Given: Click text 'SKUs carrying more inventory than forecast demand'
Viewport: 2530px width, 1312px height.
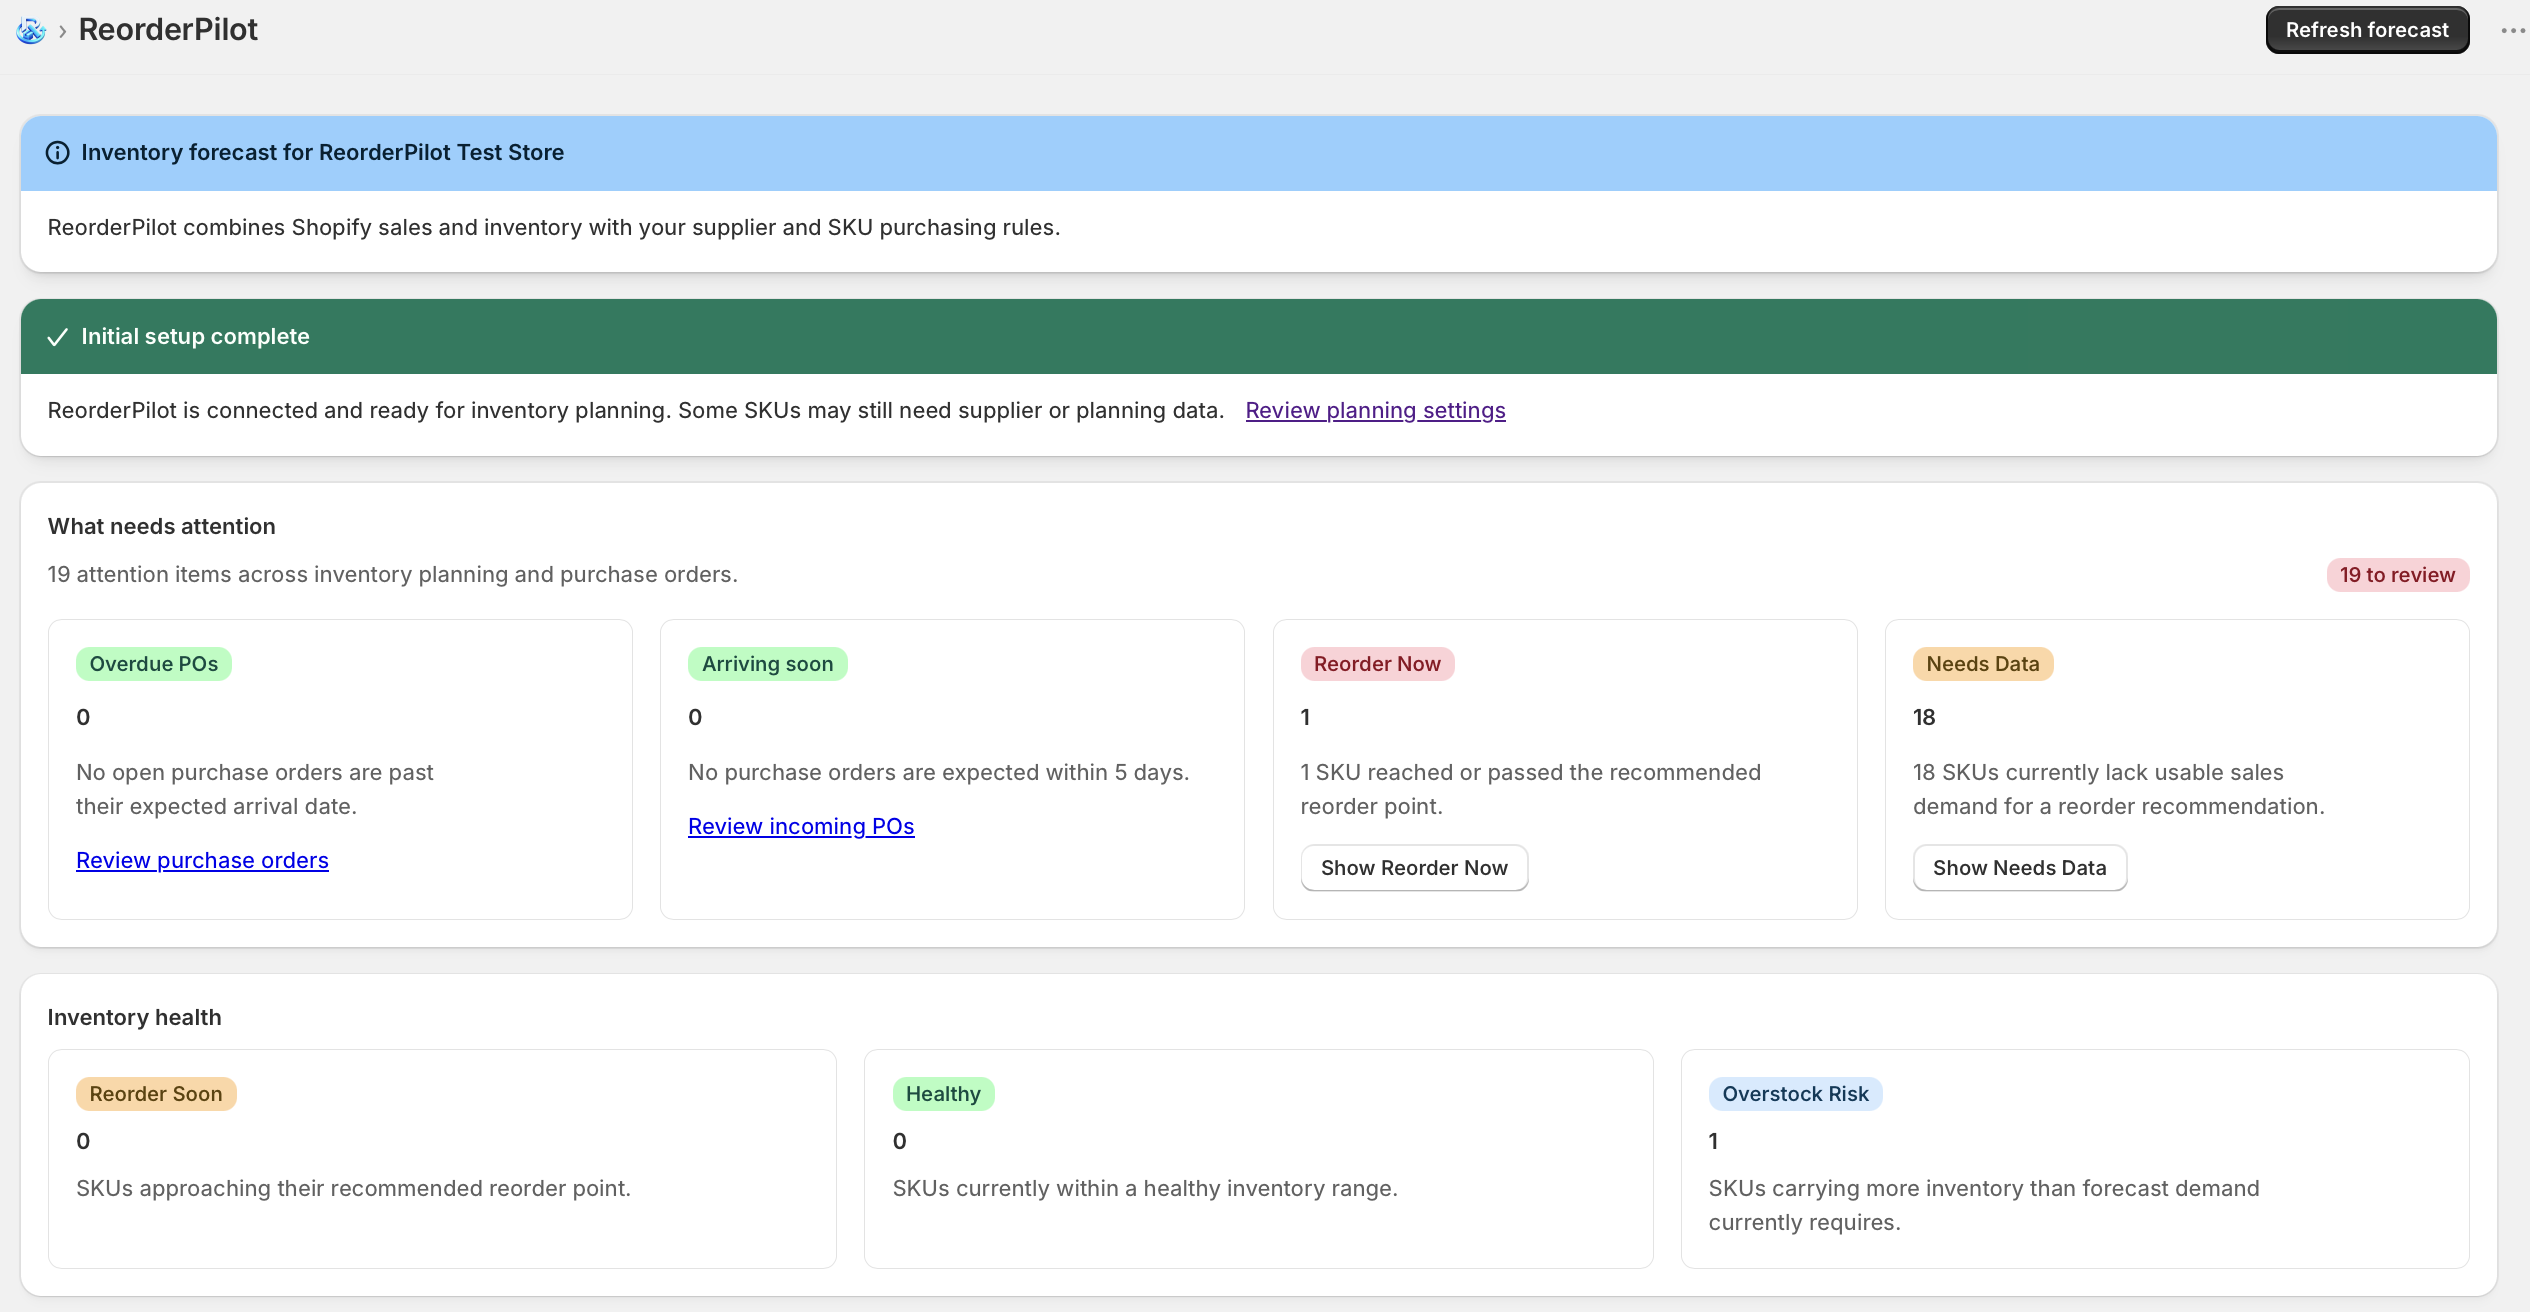Looking at the screenshot, I should (x=1984, y=1189).
